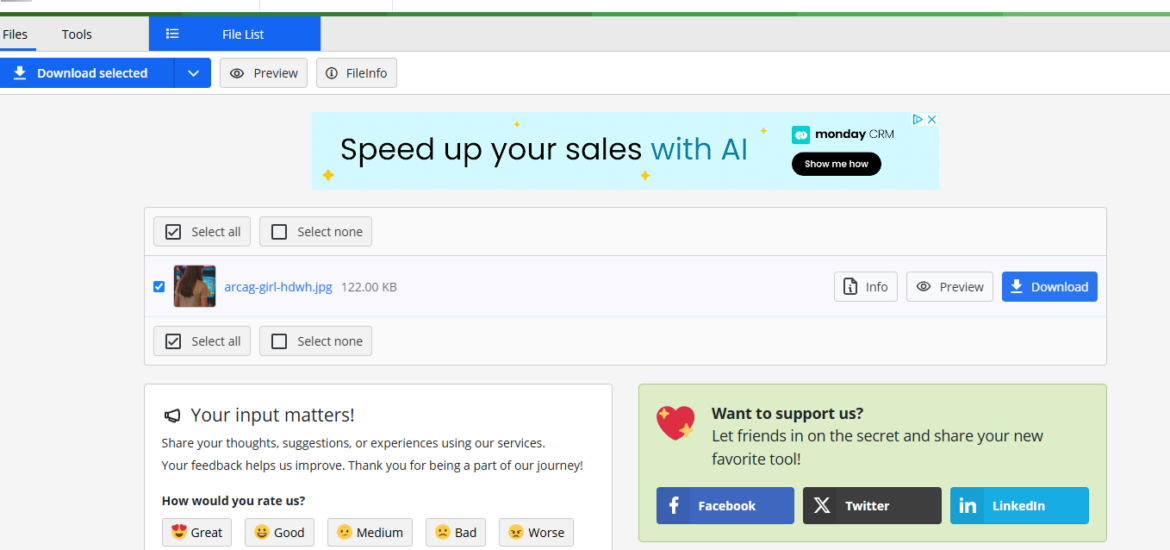
Task: Click the Info document icon in file row
Action: (849, 287)
